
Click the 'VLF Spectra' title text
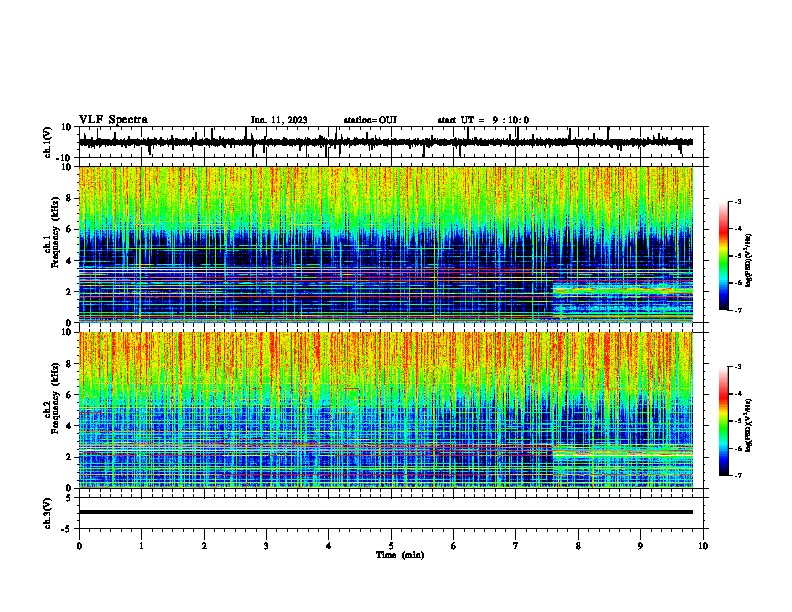point(113,120)
